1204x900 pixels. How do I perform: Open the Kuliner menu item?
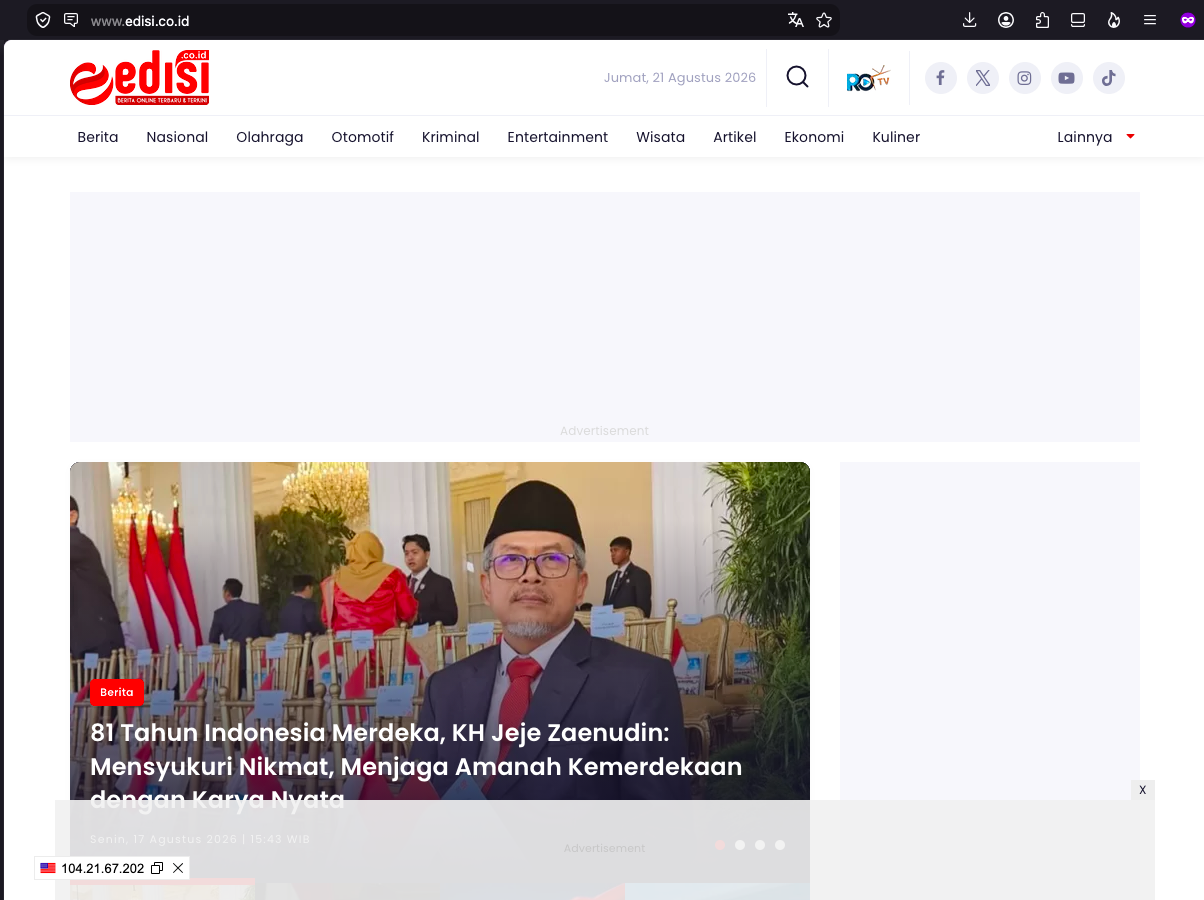896,137
